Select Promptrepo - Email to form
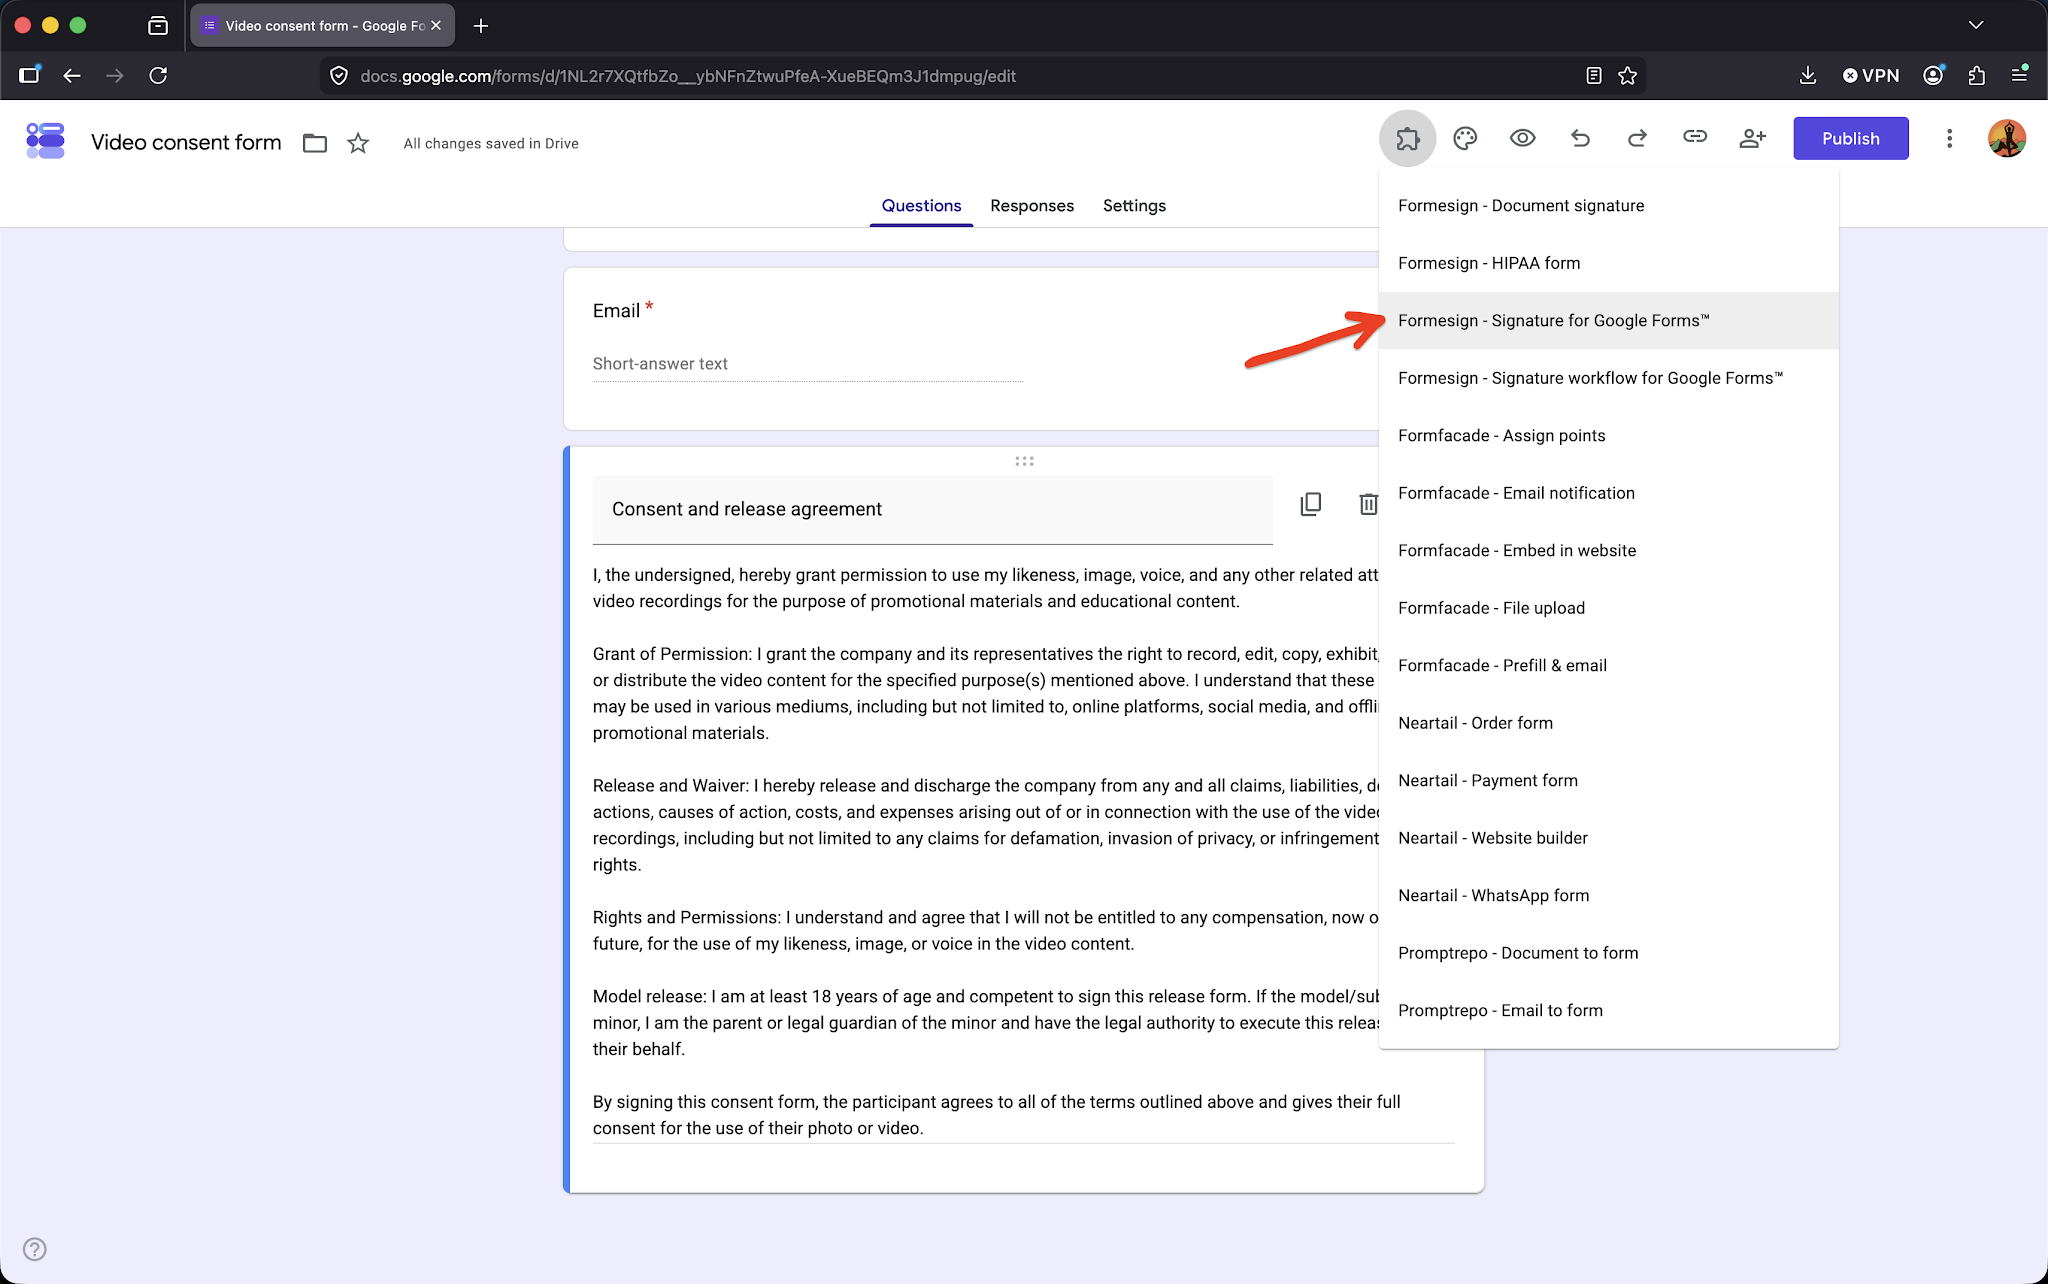The image size is (2048, 1284). click(1608, 1011)
